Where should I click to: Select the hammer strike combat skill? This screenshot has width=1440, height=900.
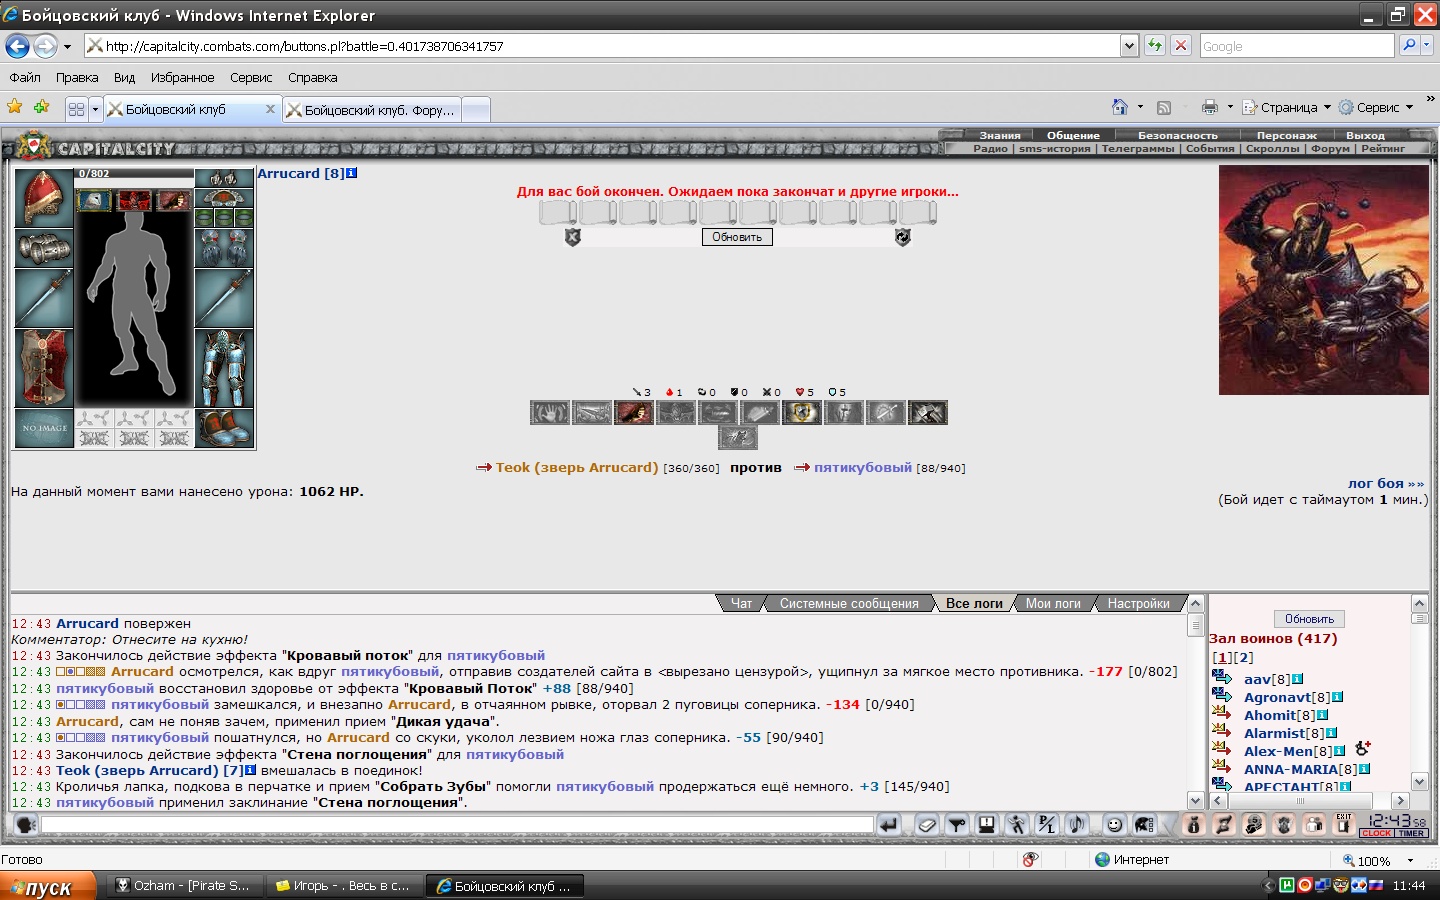[x=927, y=412]
